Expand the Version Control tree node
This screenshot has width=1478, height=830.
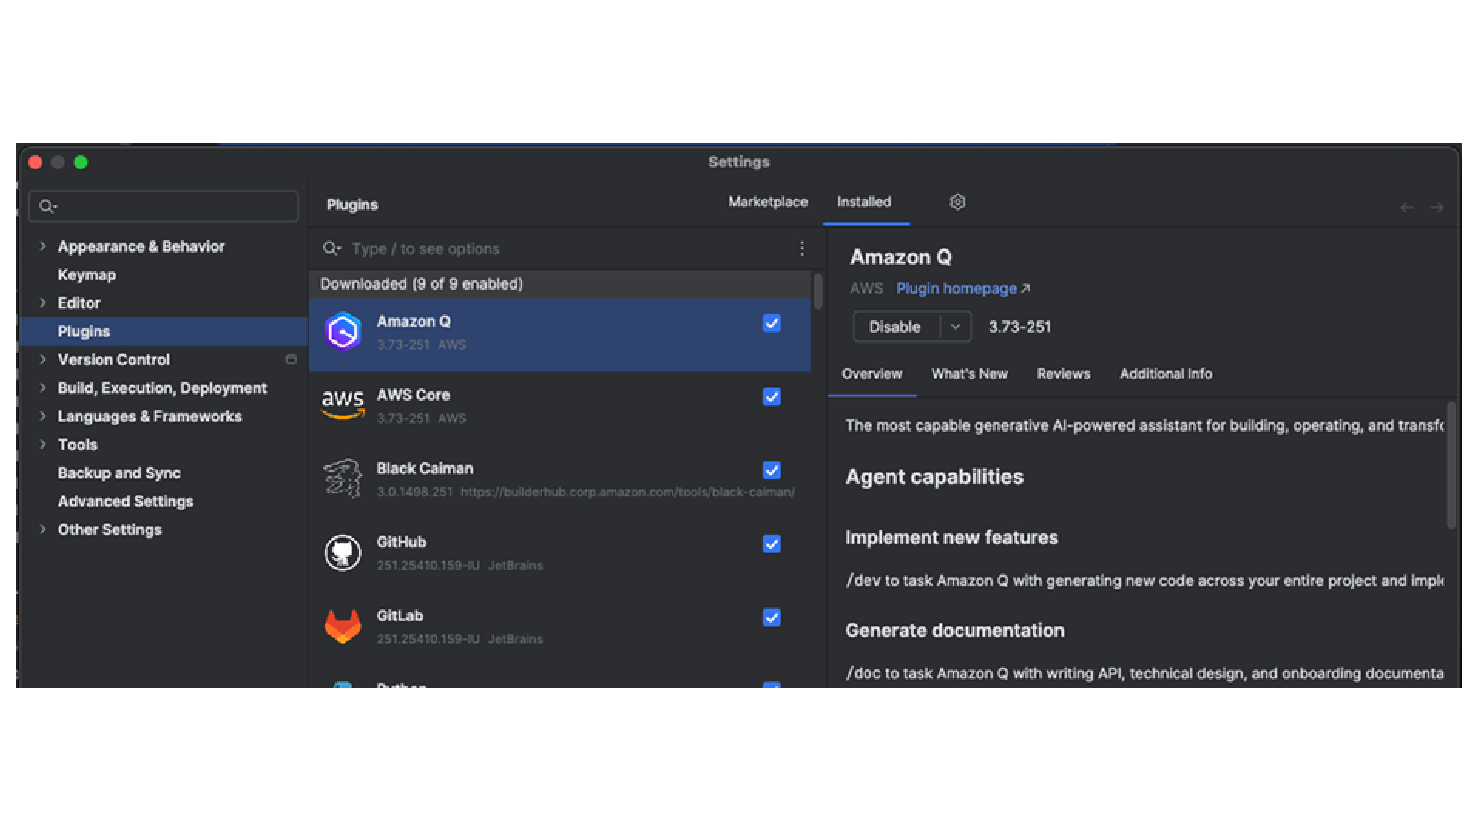42,359
